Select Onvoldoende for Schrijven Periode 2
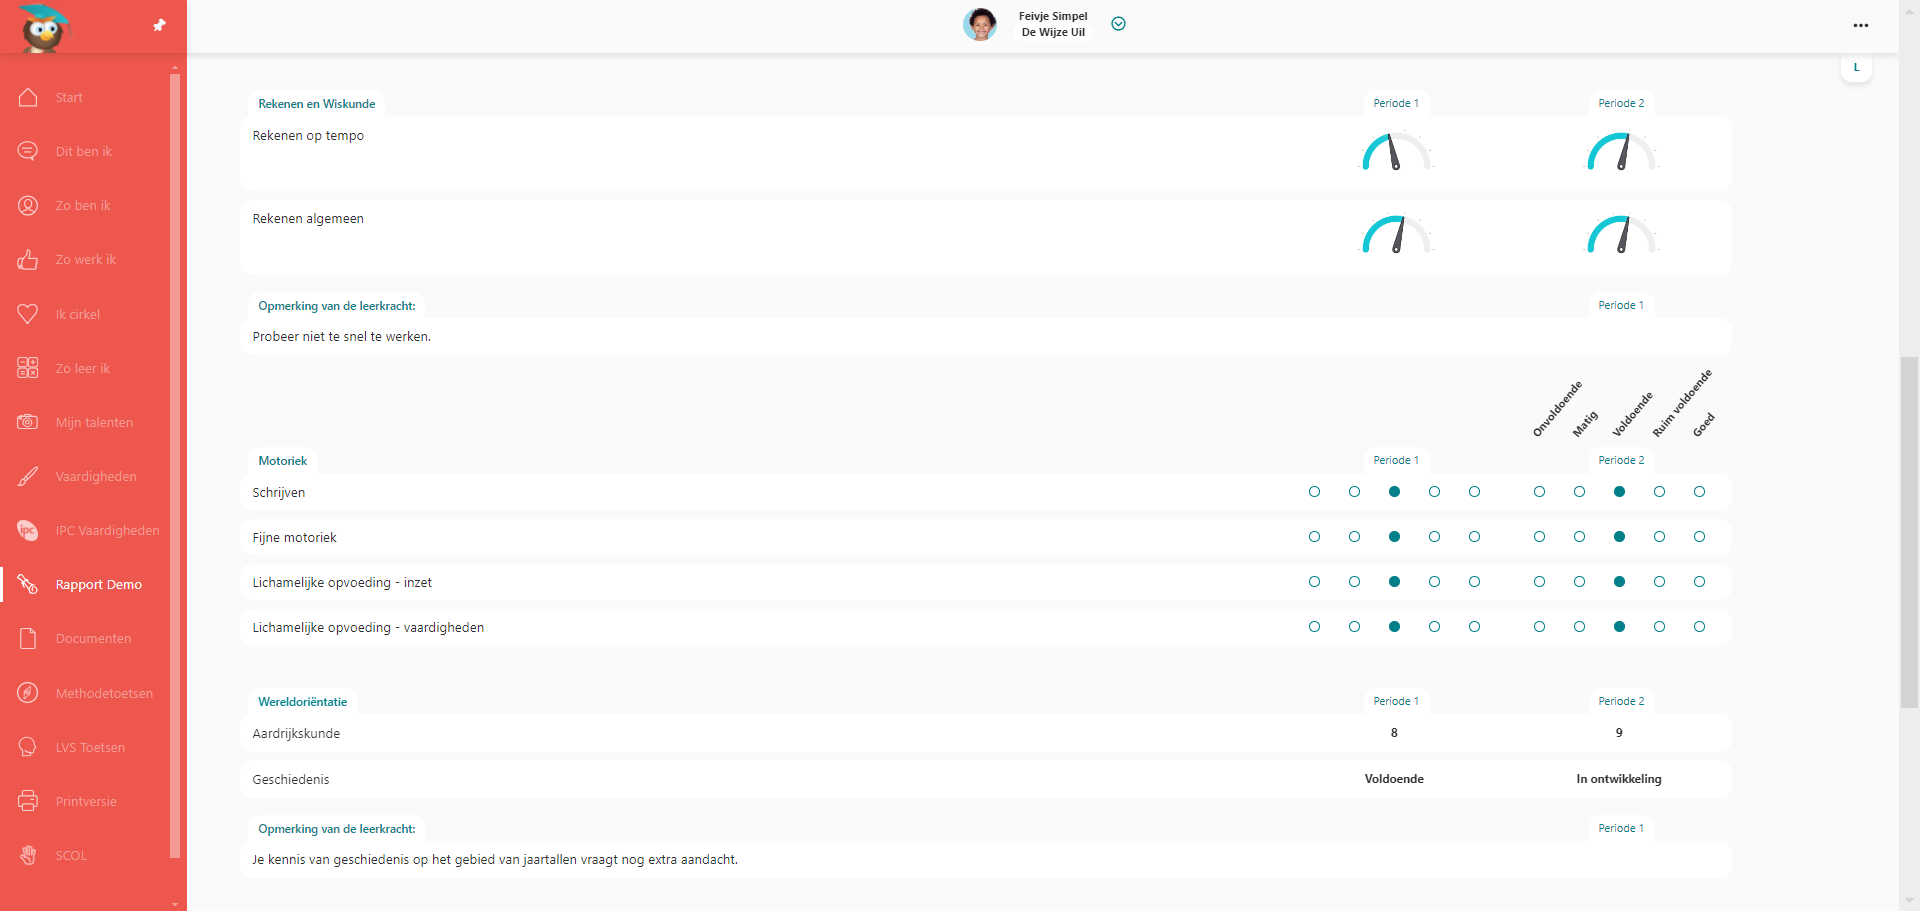The width and height of the screenshot is (1920, 911). [x=1539, y=492]
